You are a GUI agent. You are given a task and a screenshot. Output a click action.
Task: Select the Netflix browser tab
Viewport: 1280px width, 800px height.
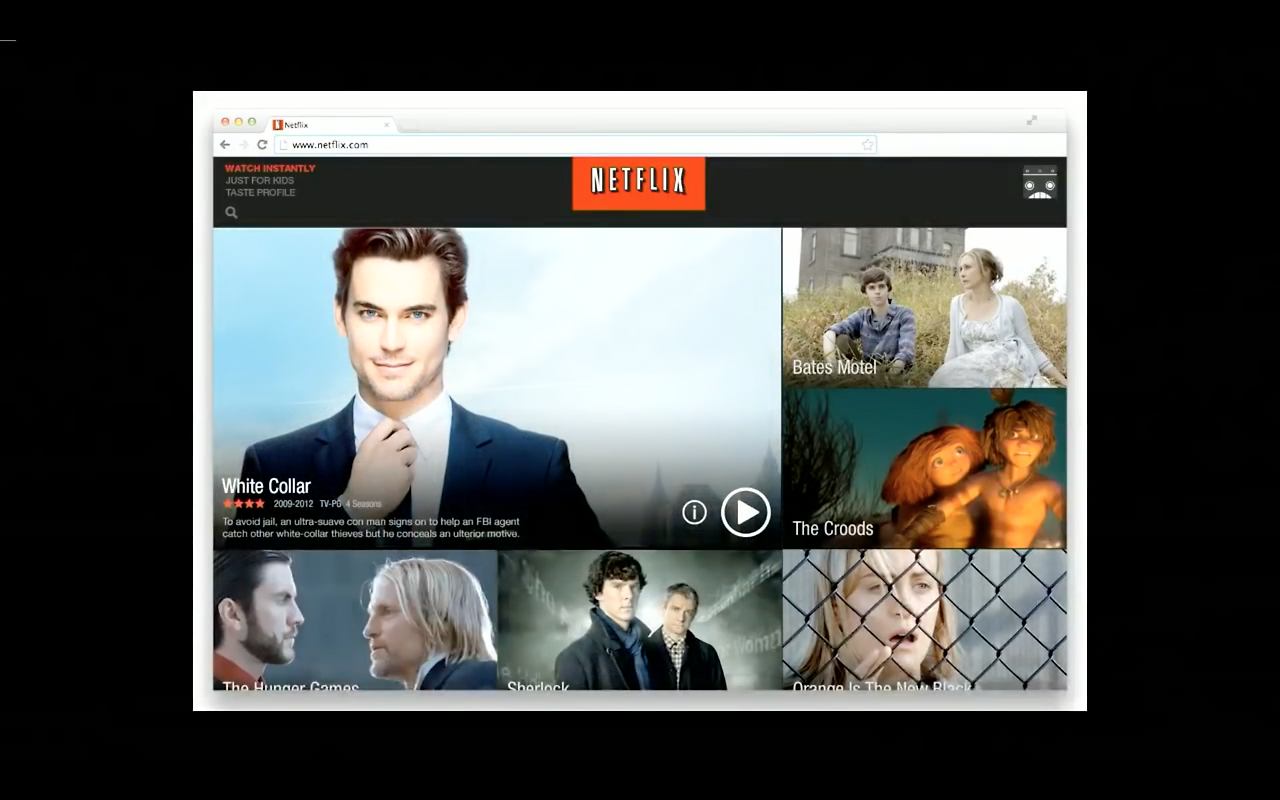pyautogui.click(x=331, y=125)
